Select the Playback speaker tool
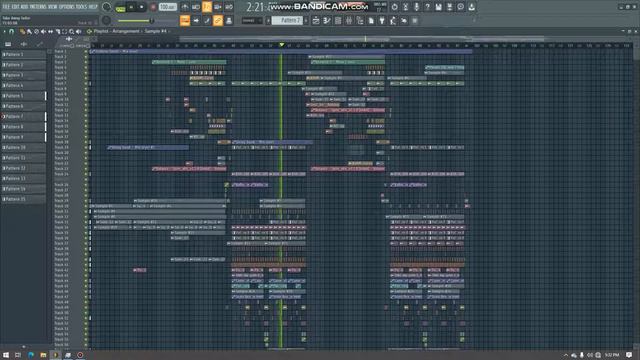Image resolution: width=640 pixels, height=360 pixels. (78, 31)
